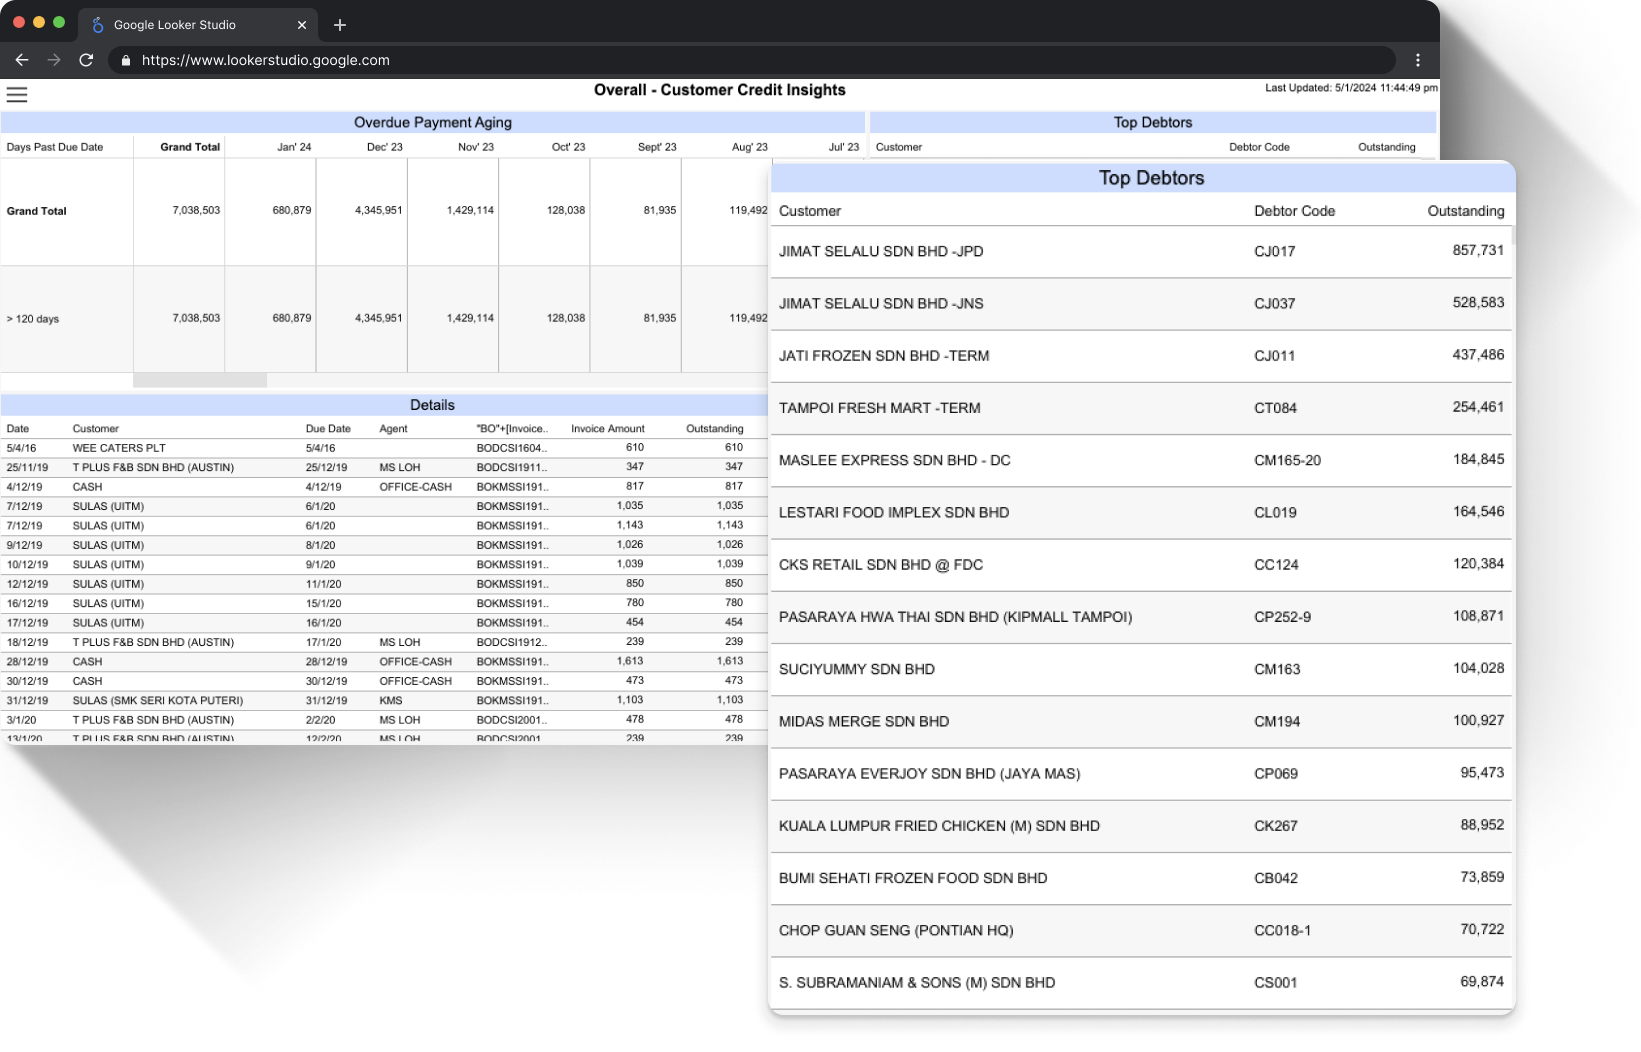
Task: Close the Google Looker Studio tab
Action: click(x=302, y=25)
